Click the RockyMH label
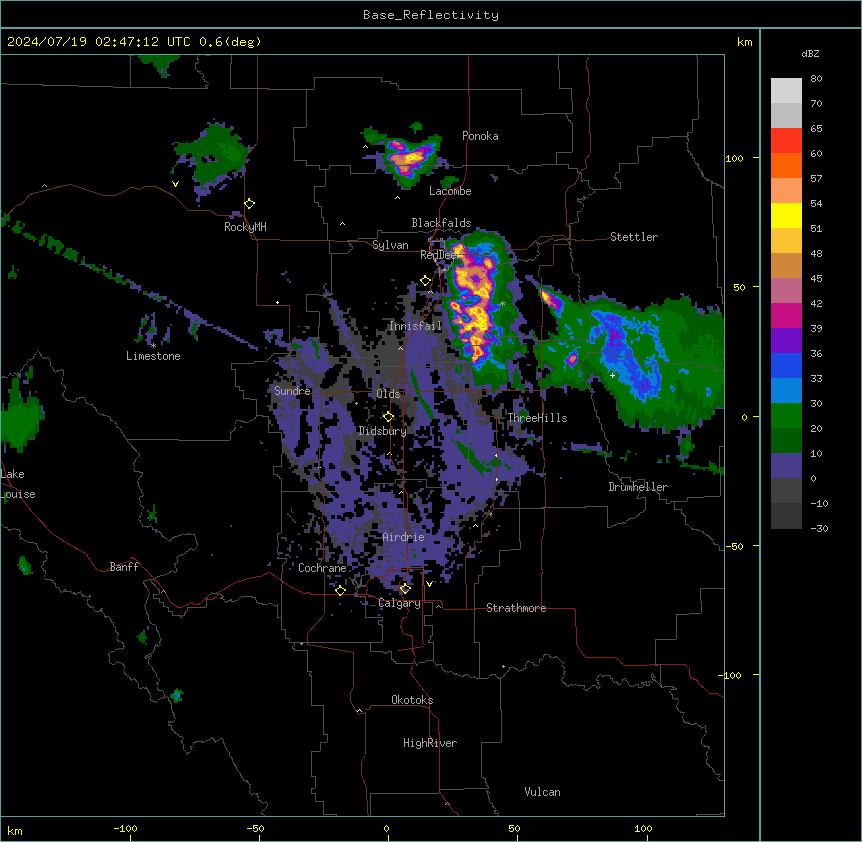 pyautogui.click(x=245, y=226)
